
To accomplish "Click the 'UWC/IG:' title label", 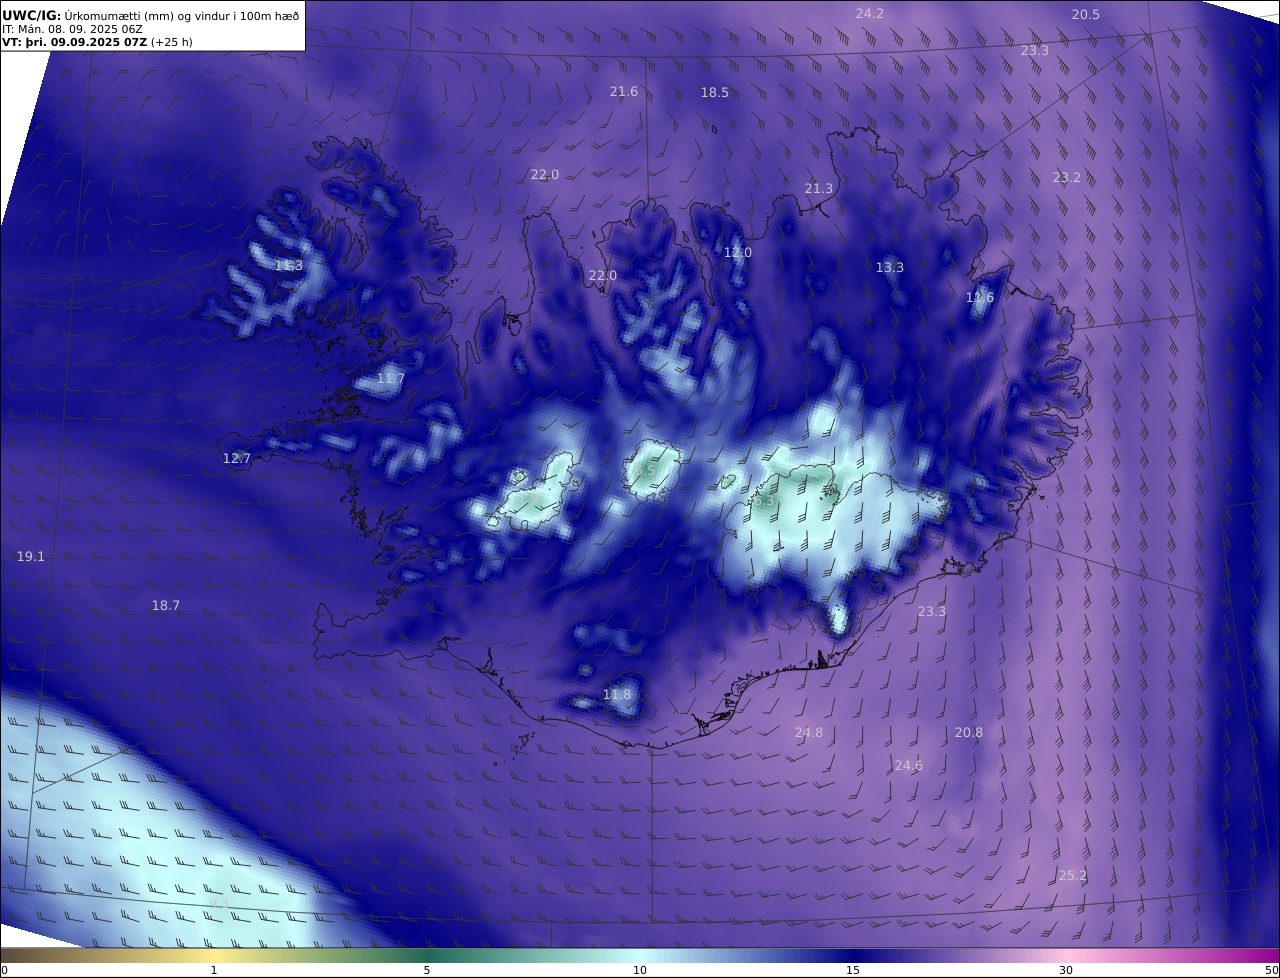I will (x=31, y=15).
